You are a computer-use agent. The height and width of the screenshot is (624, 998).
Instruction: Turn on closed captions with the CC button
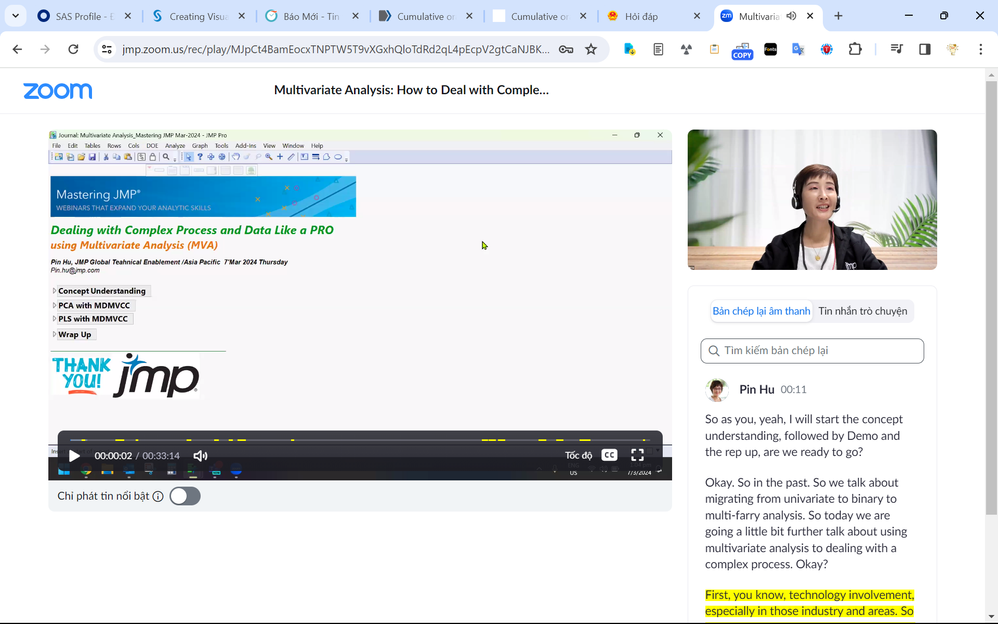(x=609, y=455)
